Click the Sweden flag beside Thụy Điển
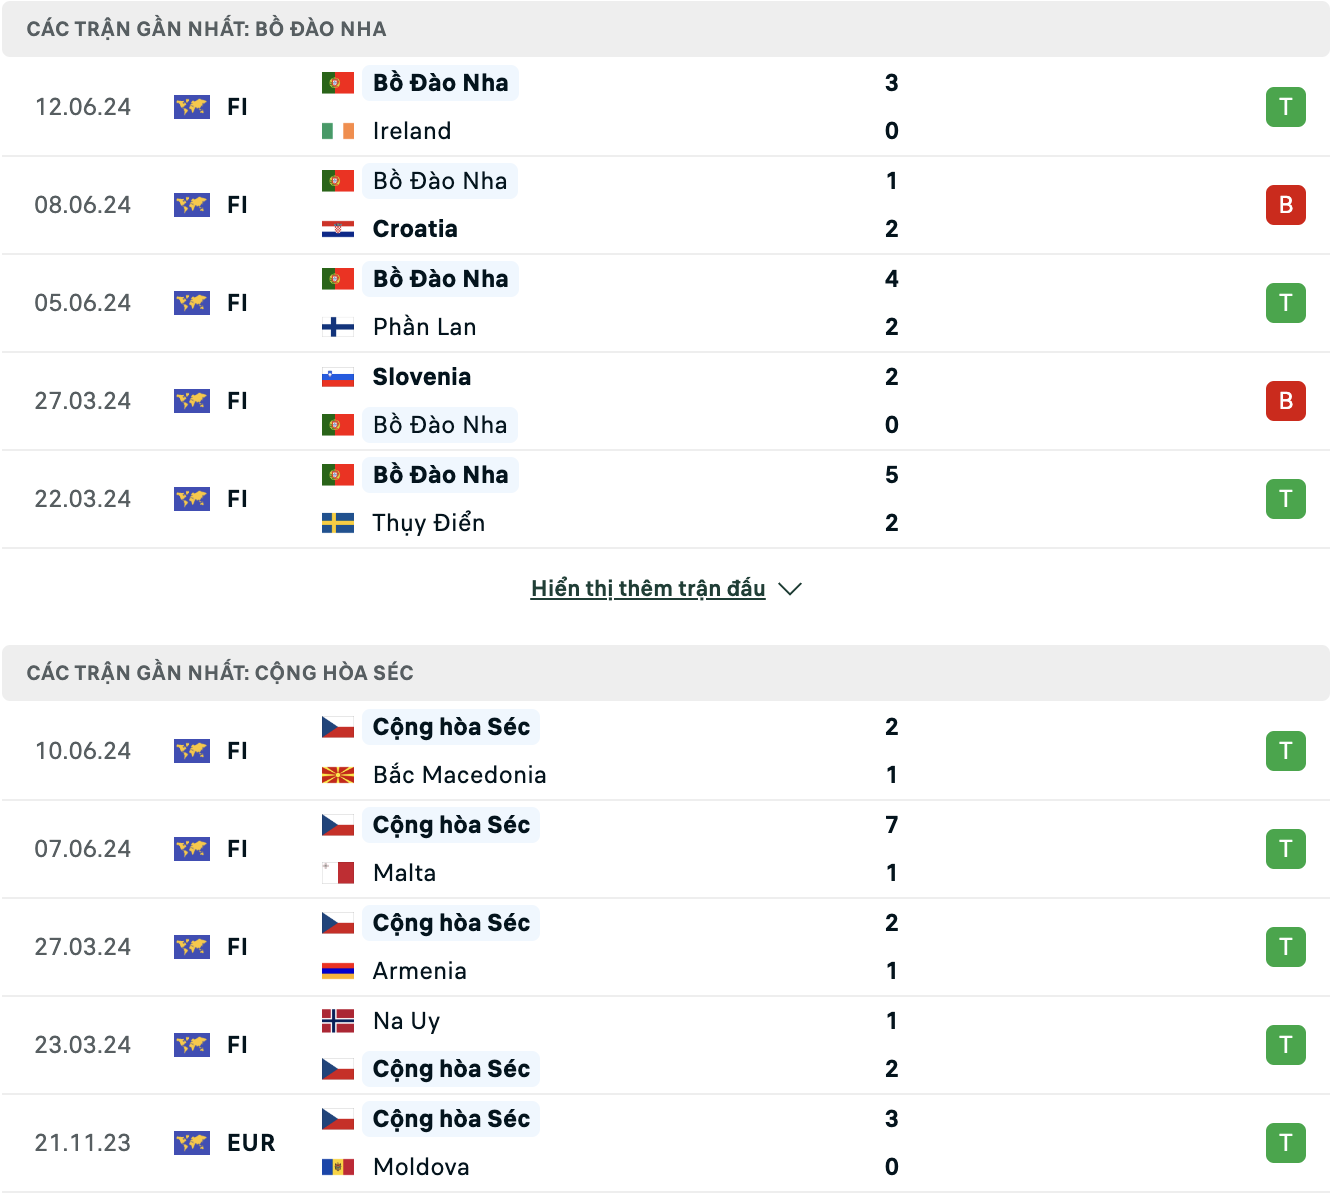This screenshot has width=1332, height=1196. coord(338,523)
